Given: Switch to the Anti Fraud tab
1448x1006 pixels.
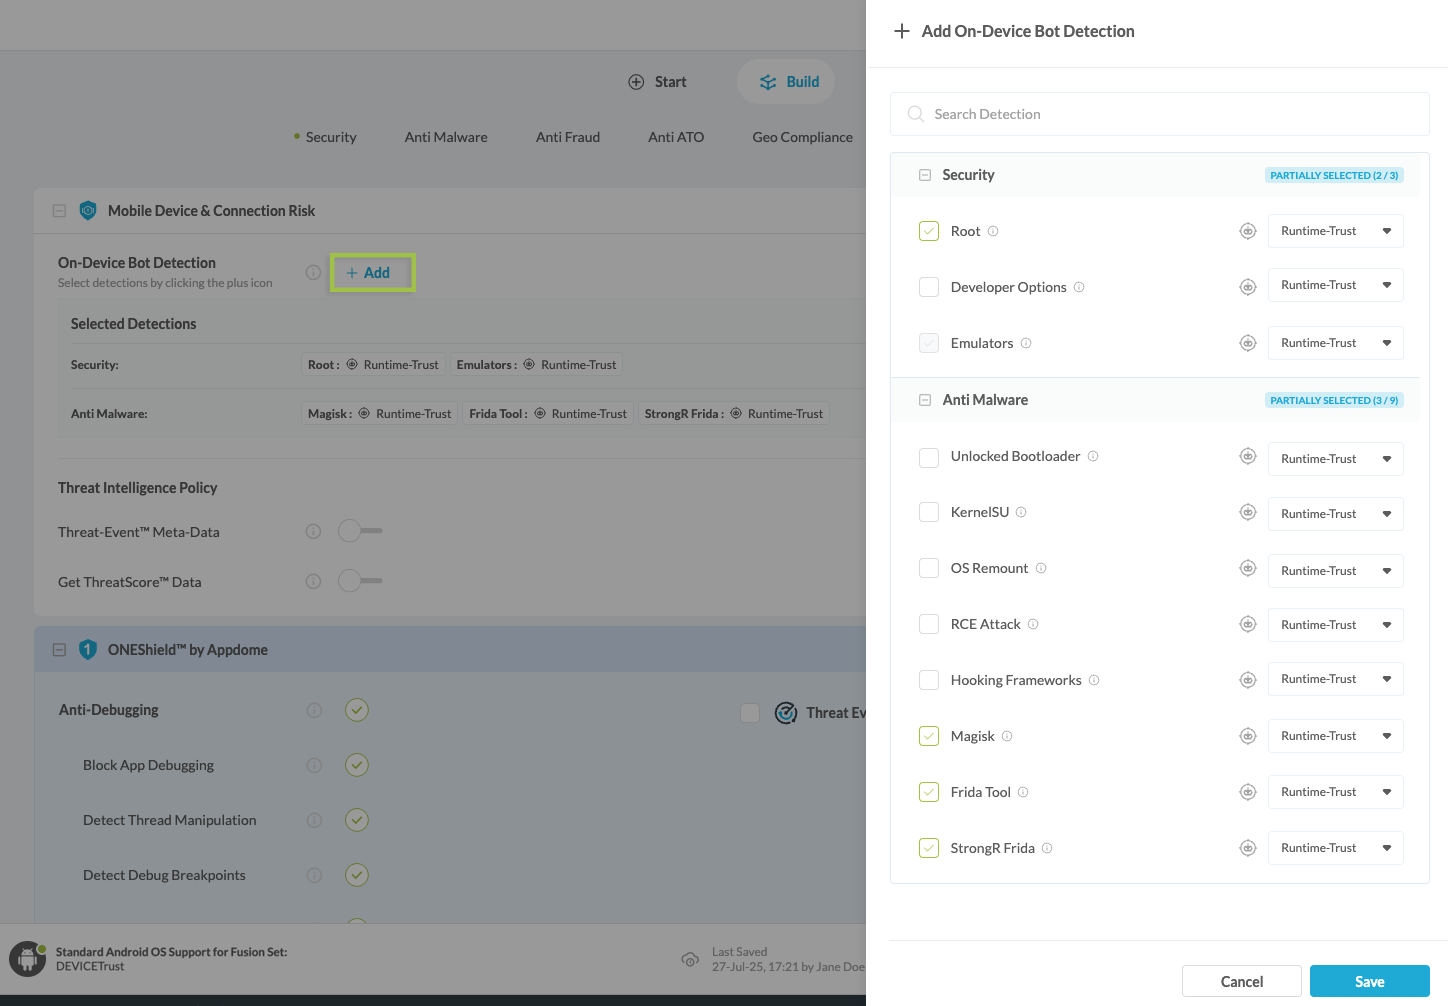Looking at the screenshot, I should click(567, 137).
